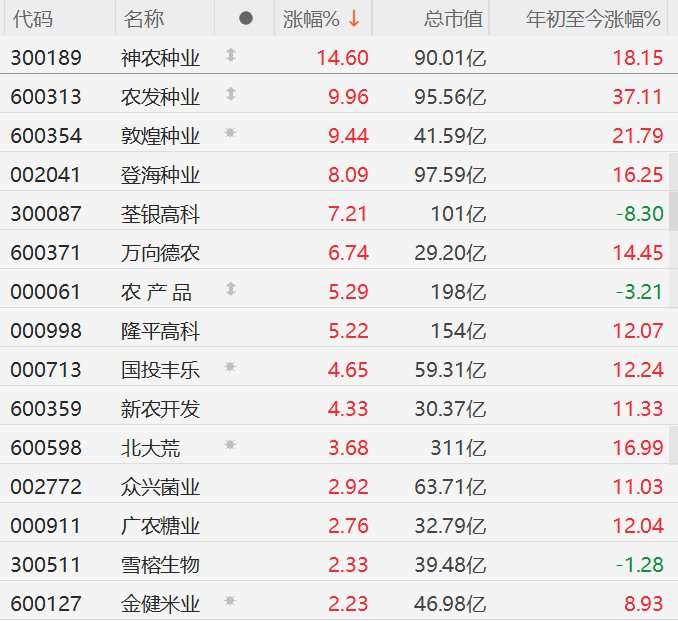This screenshot has width=678, height=621.
Task: Click the up-down arrow icon beside 农 产 品
Action: [x=231, y=289]
